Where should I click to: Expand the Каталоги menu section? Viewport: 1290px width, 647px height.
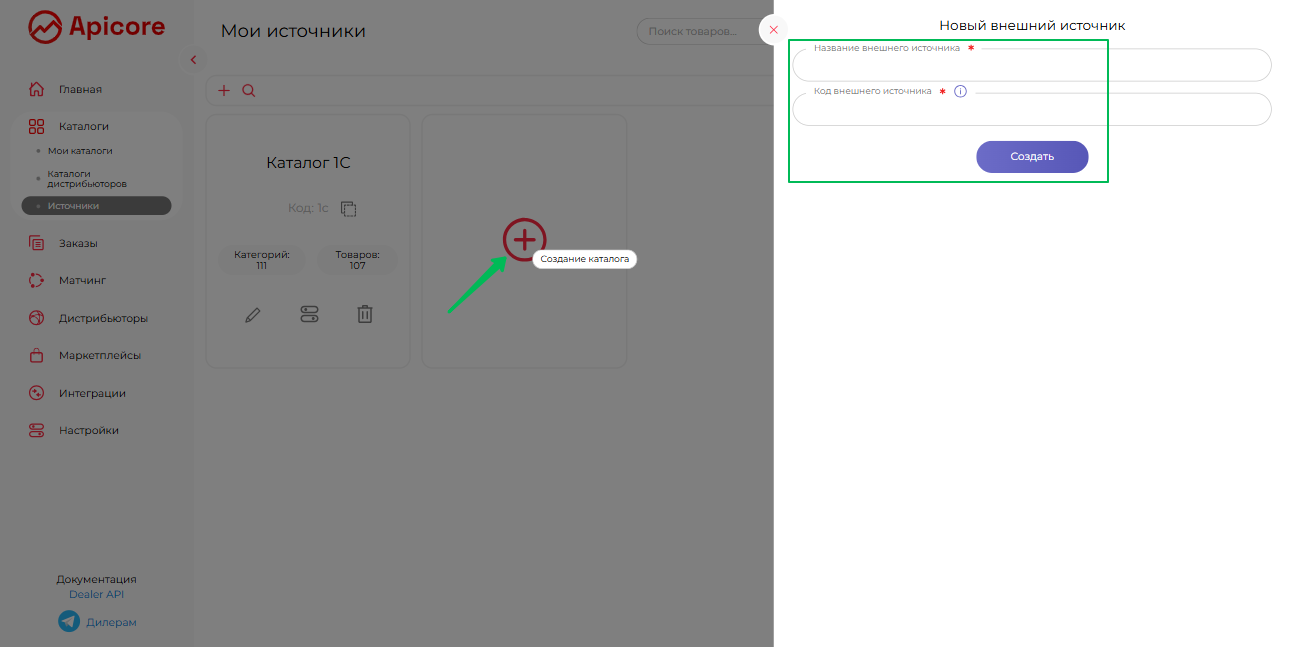pyautogui.click(x=84, y=127)
